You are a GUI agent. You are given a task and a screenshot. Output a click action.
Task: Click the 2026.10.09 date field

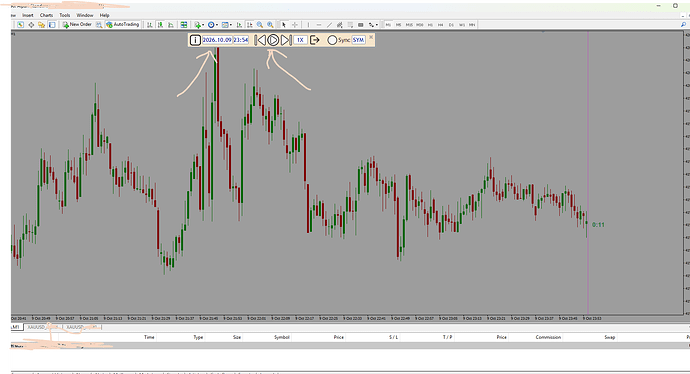(217, 40)
